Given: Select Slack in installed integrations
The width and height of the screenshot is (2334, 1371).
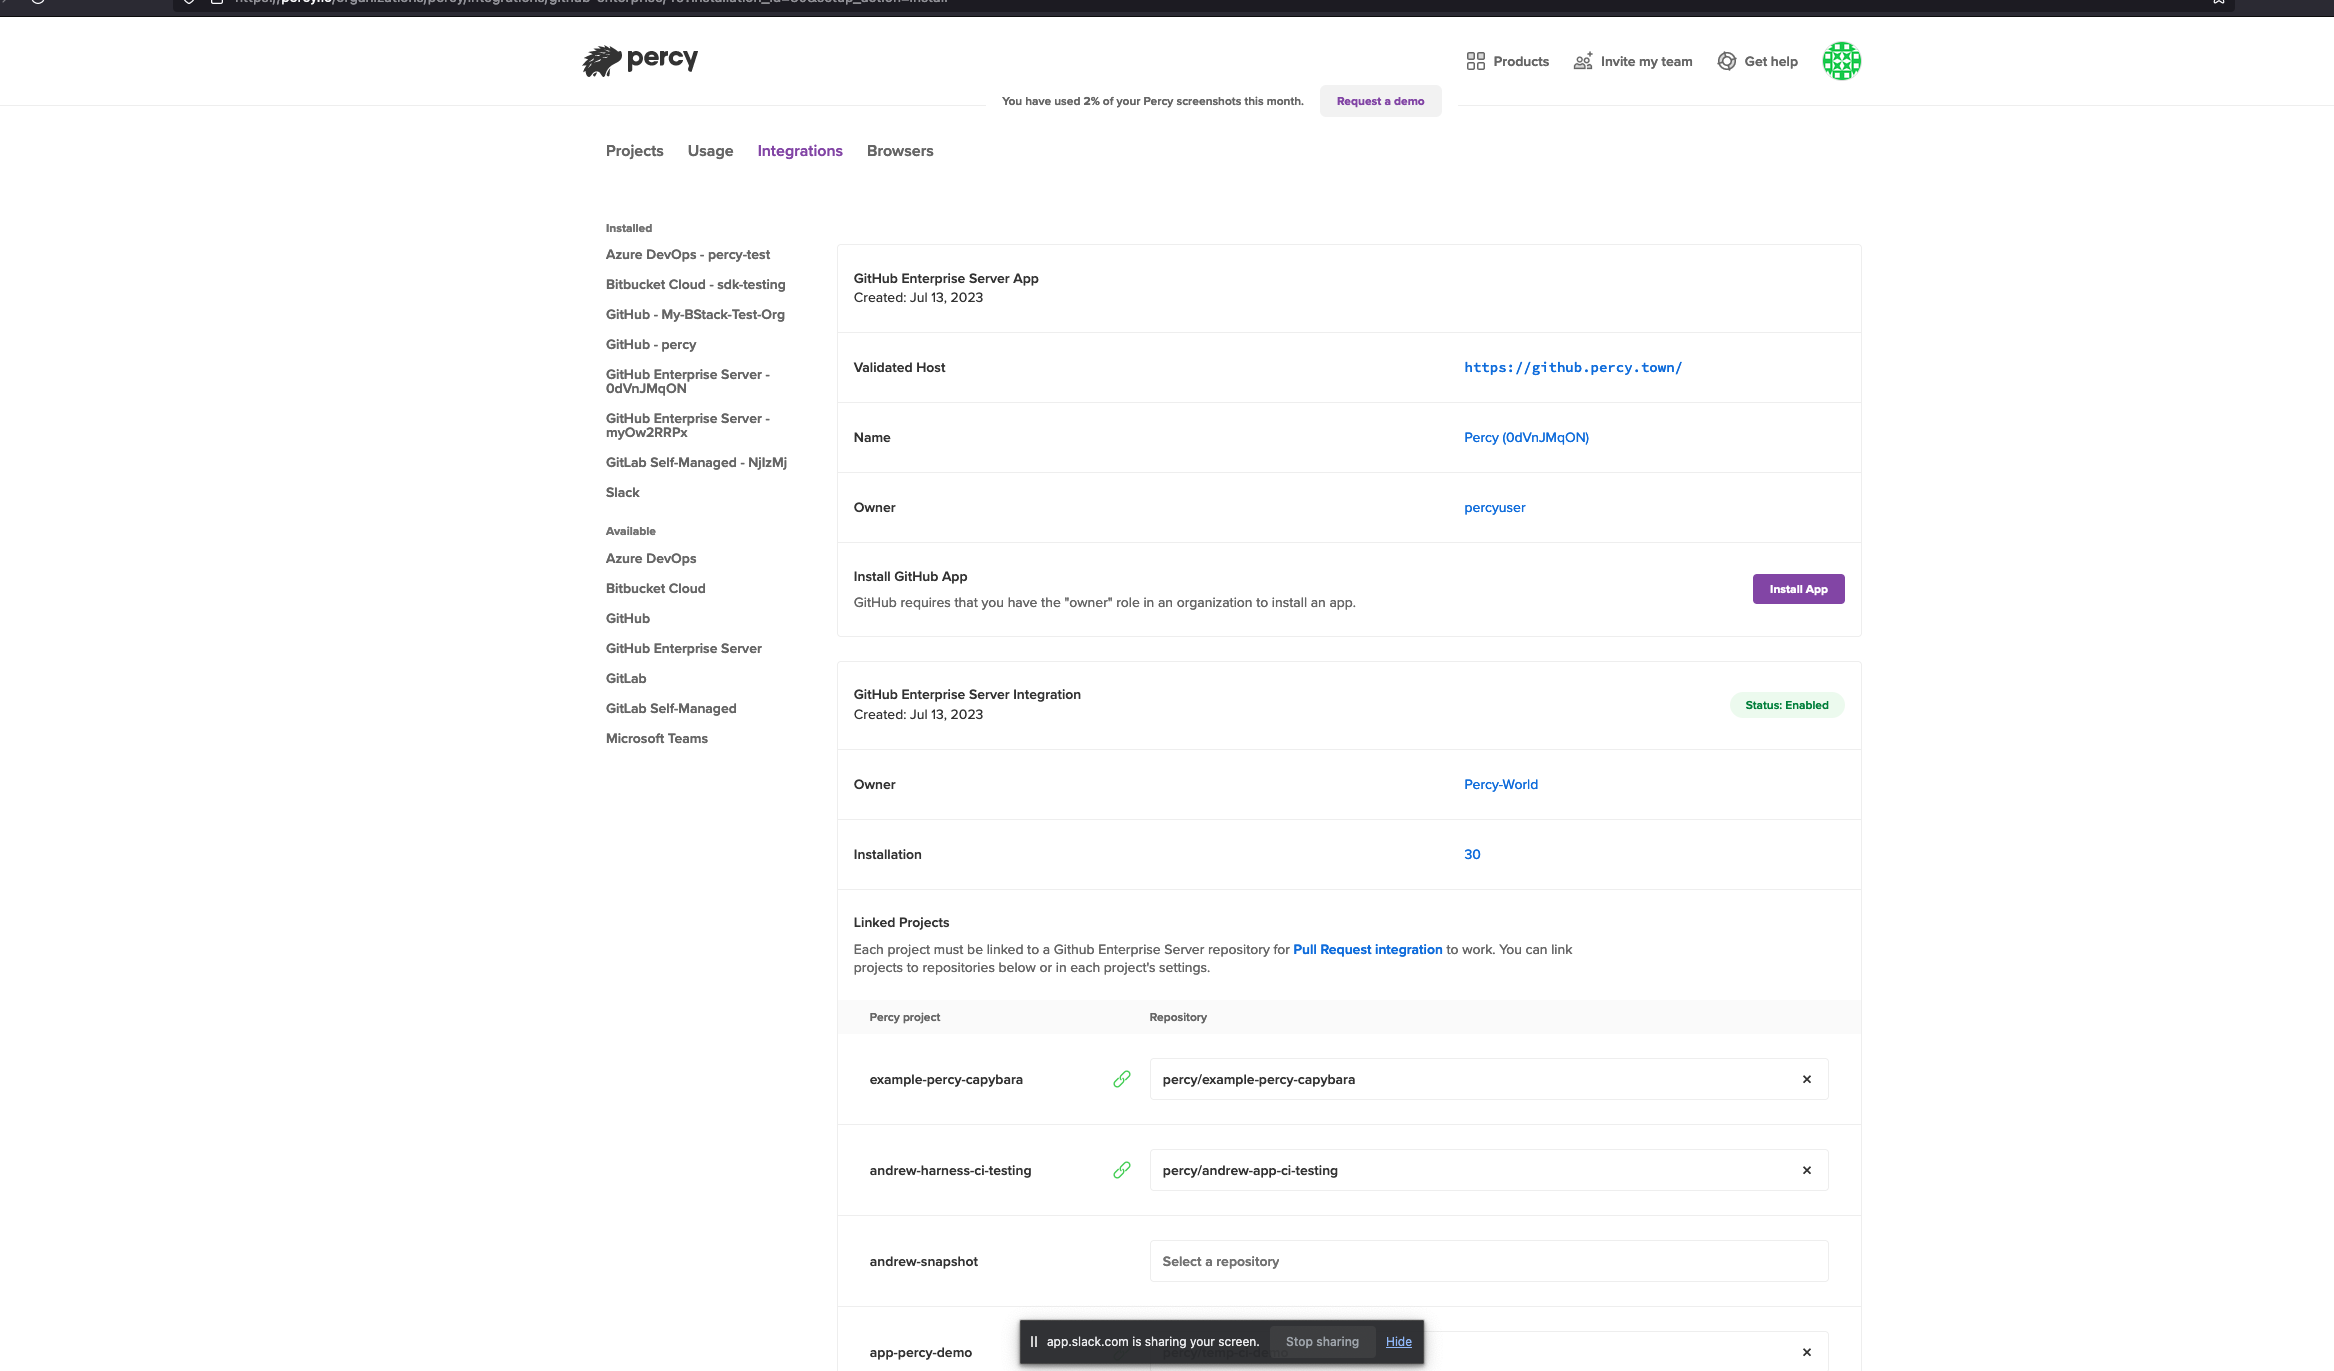Looking at the screenshot, I should pyautogui.click(x=622, y=492).
